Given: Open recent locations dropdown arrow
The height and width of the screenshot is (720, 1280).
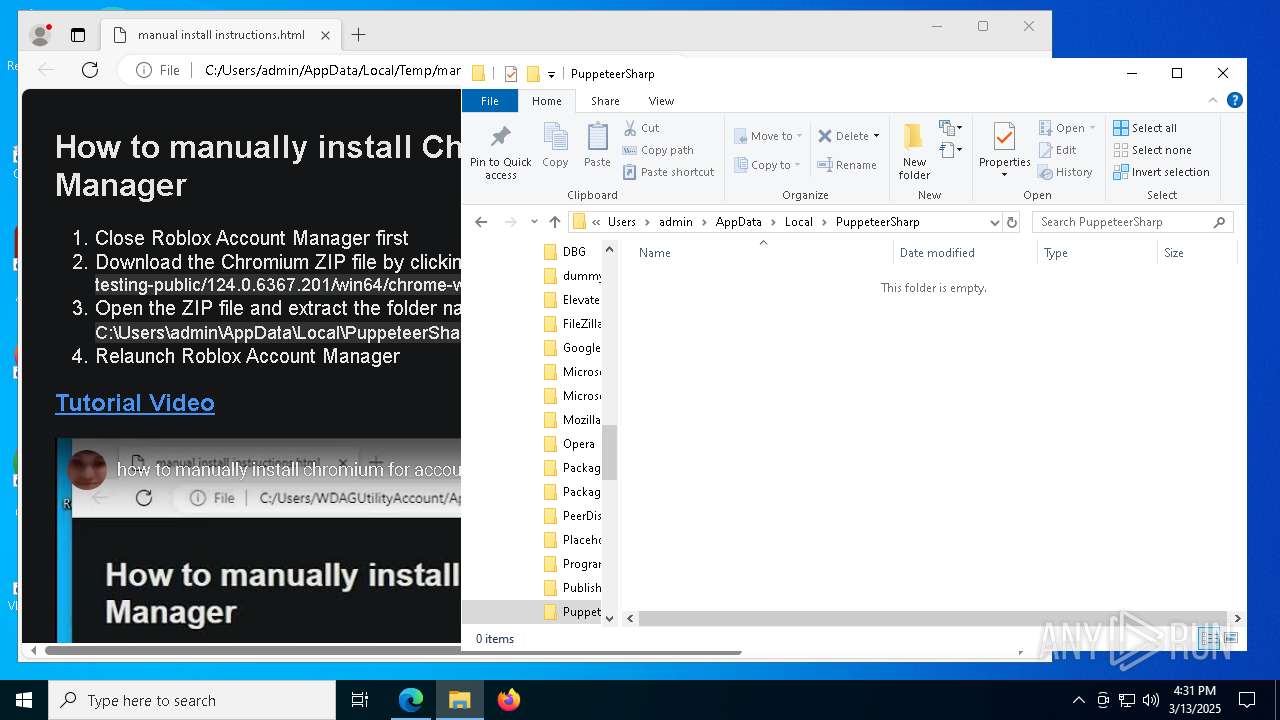Looking at the screenshot, I should pos(534,222).
